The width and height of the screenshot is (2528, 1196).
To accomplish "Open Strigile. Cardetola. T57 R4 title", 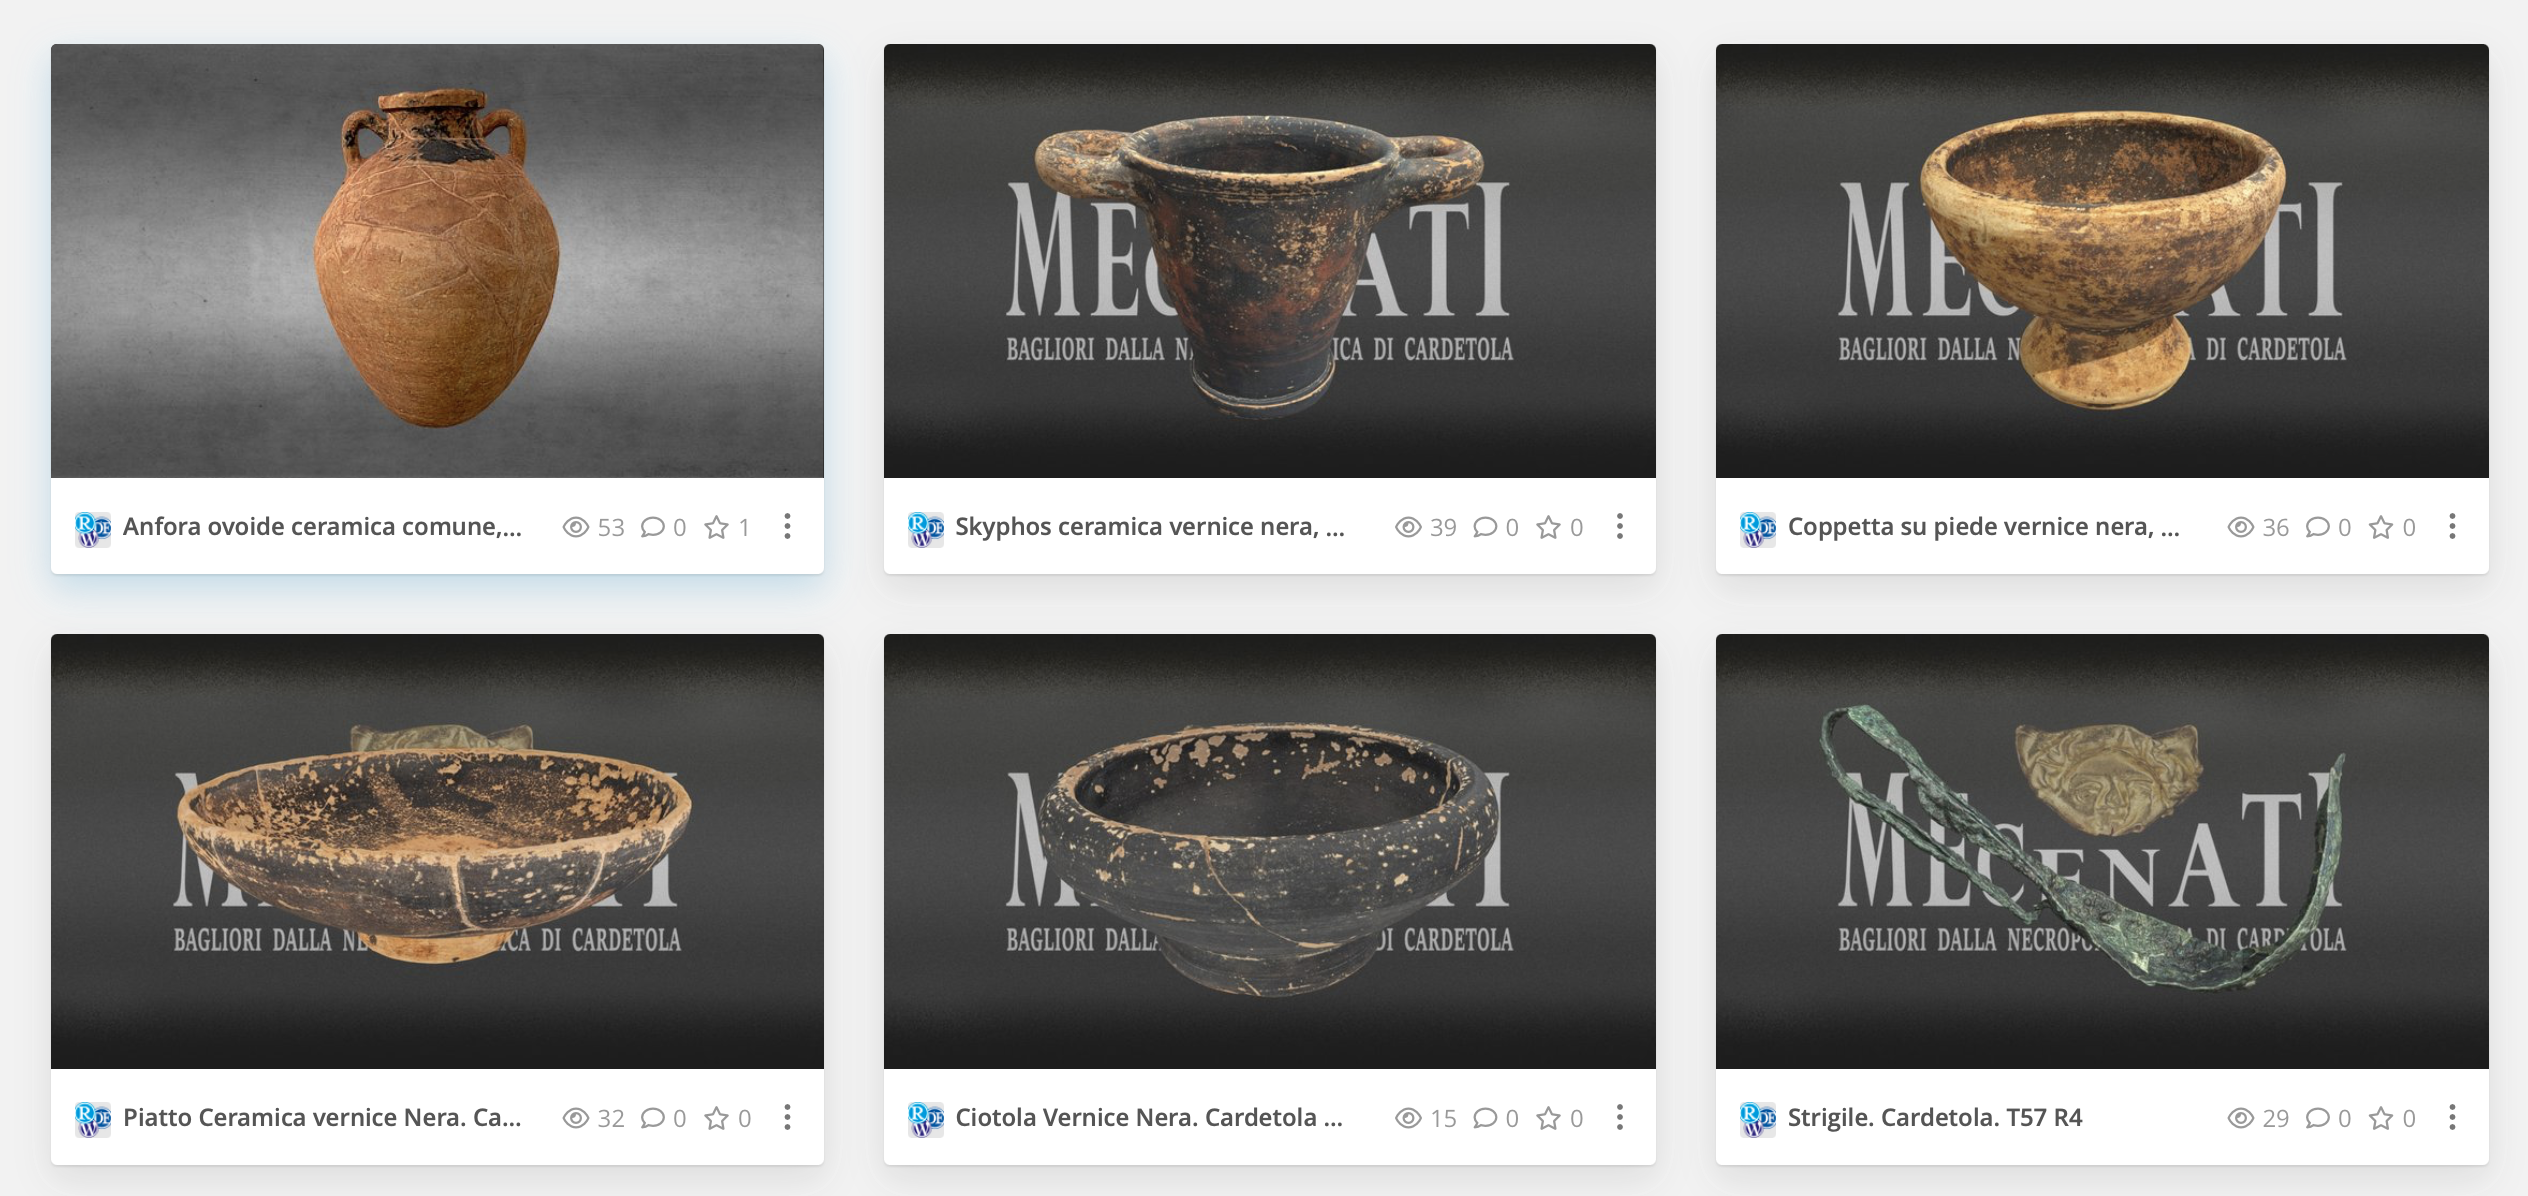I will click(1935, 1118).
